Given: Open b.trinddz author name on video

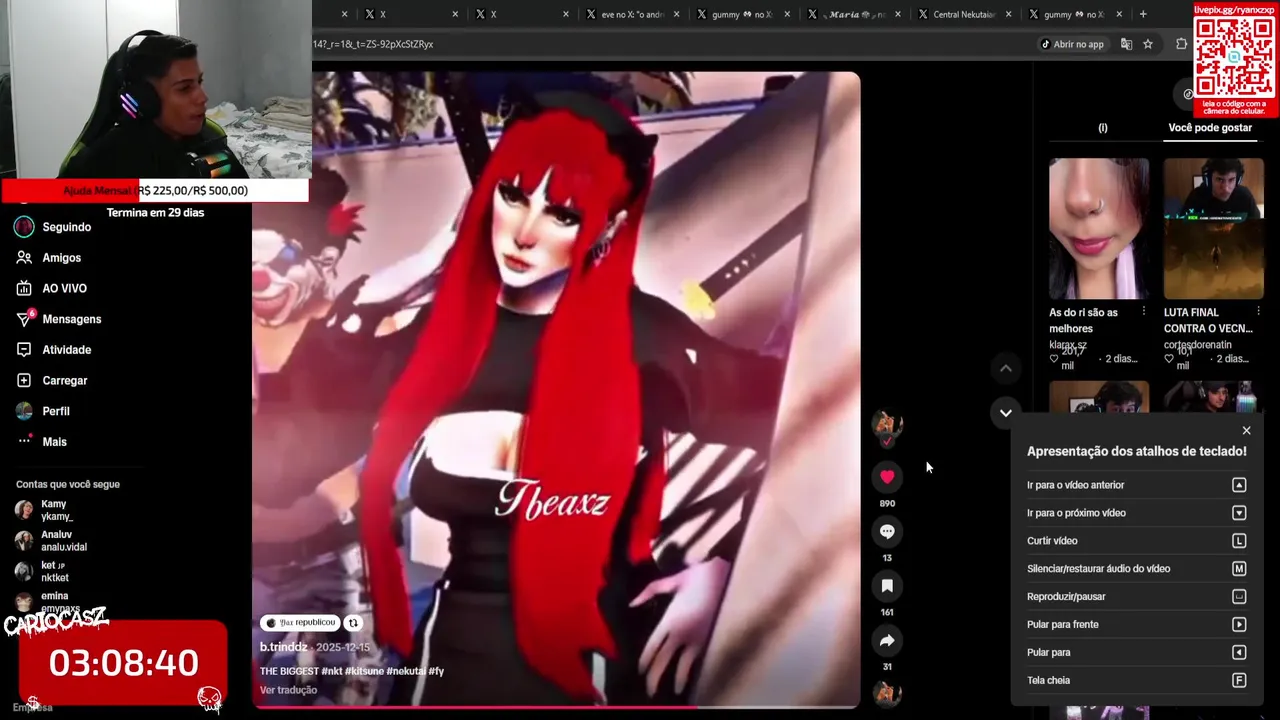Looking at the screenshot, I should pos(284,647).
